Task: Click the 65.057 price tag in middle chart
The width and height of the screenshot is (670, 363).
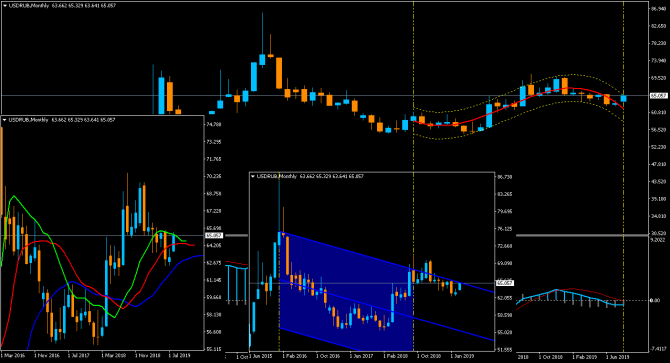Action: (504, 283)
